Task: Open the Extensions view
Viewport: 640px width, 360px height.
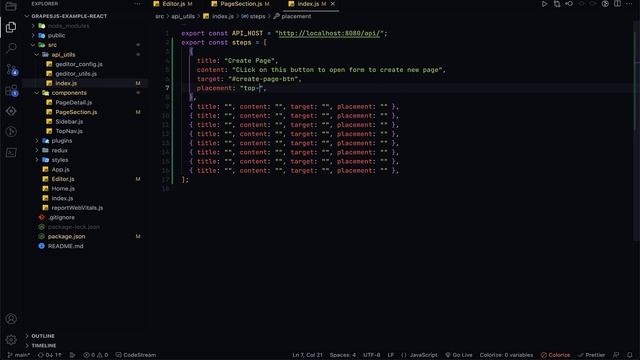Action: [11, 90]
